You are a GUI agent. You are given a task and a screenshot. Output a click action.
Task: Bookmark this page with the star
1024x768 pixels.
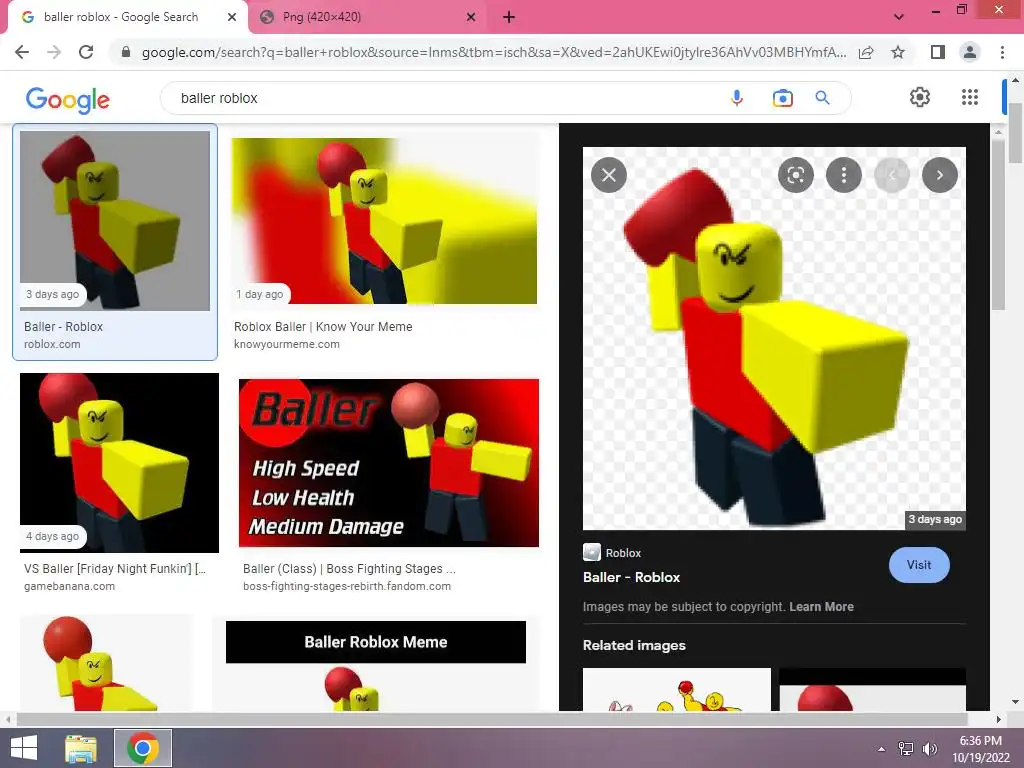pos(898,52)
